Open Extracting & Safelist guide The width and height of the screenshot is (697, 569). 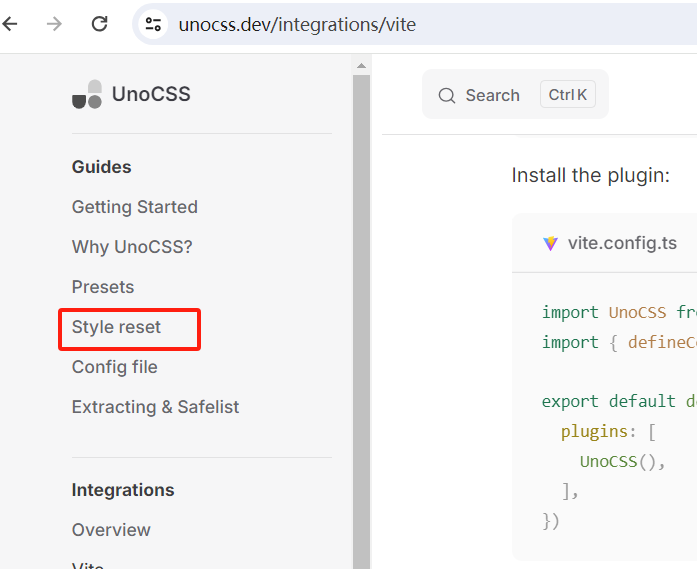pyautogui.click(x=156, y=407)
